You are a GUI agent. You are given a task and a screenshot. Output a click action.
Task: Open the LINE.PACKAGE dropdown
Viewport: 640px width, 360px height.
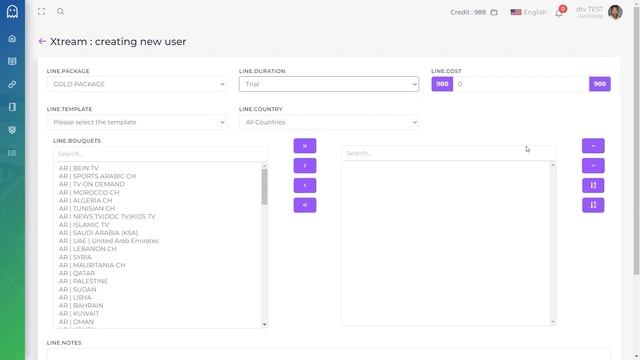137,84
